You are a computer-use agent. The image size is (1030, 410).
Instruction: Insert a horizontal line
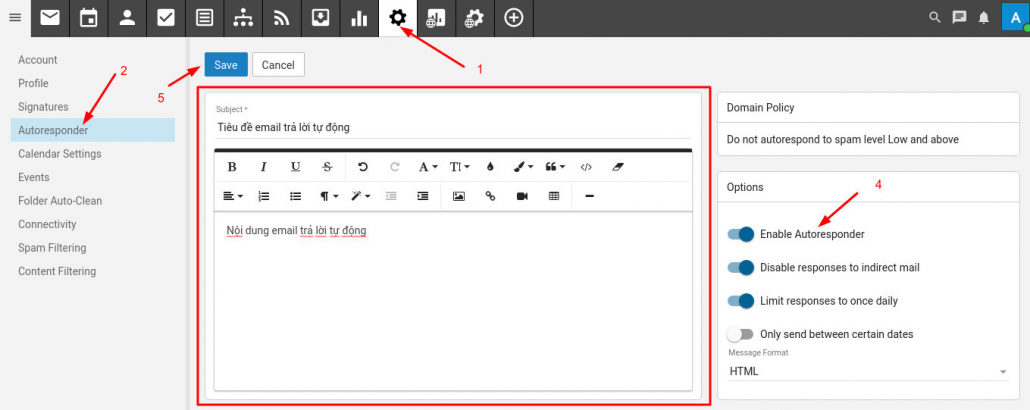tap(589, 196)
